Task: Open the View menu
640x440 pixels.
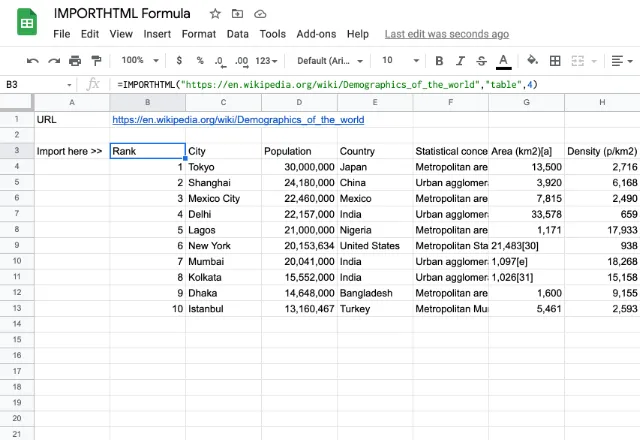Action: click(121, 34)
